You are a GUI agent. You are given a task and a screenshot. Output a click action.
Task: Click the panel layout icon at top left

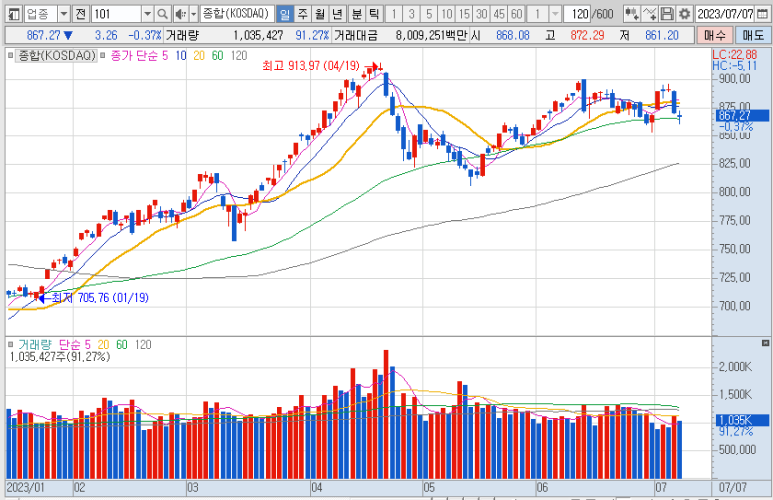13,14
